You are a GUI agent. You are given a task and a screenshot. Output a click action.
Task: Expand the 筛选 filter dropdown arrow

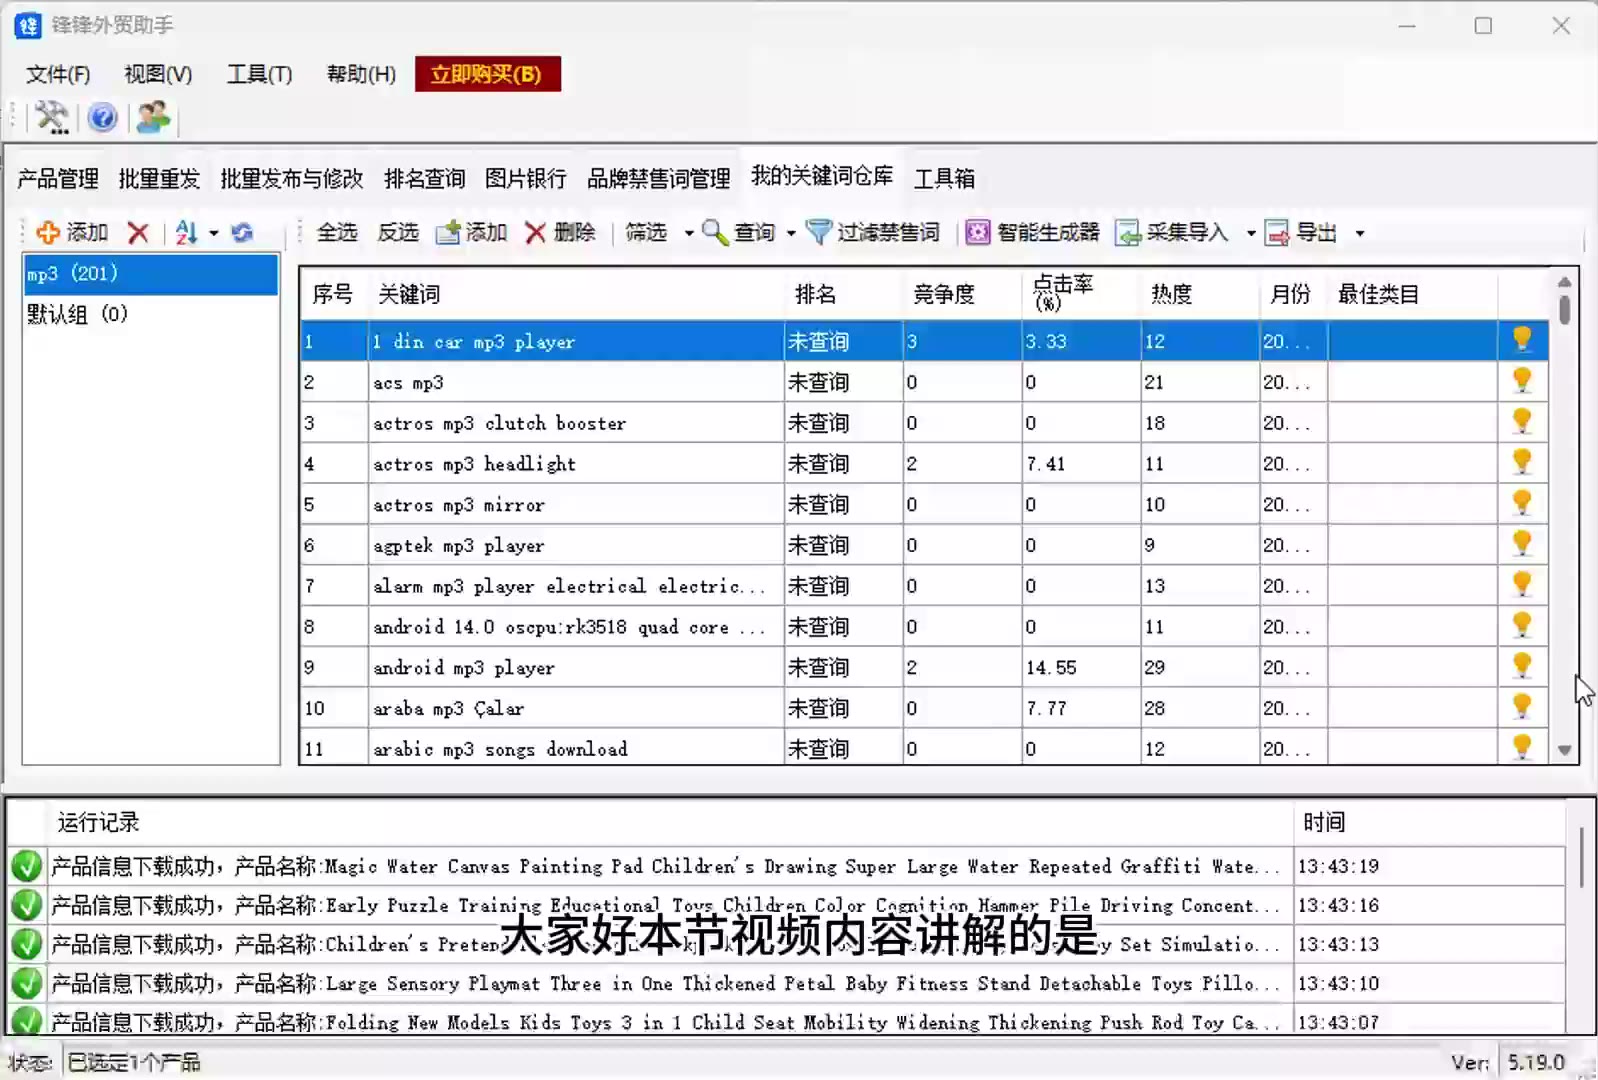689,234
